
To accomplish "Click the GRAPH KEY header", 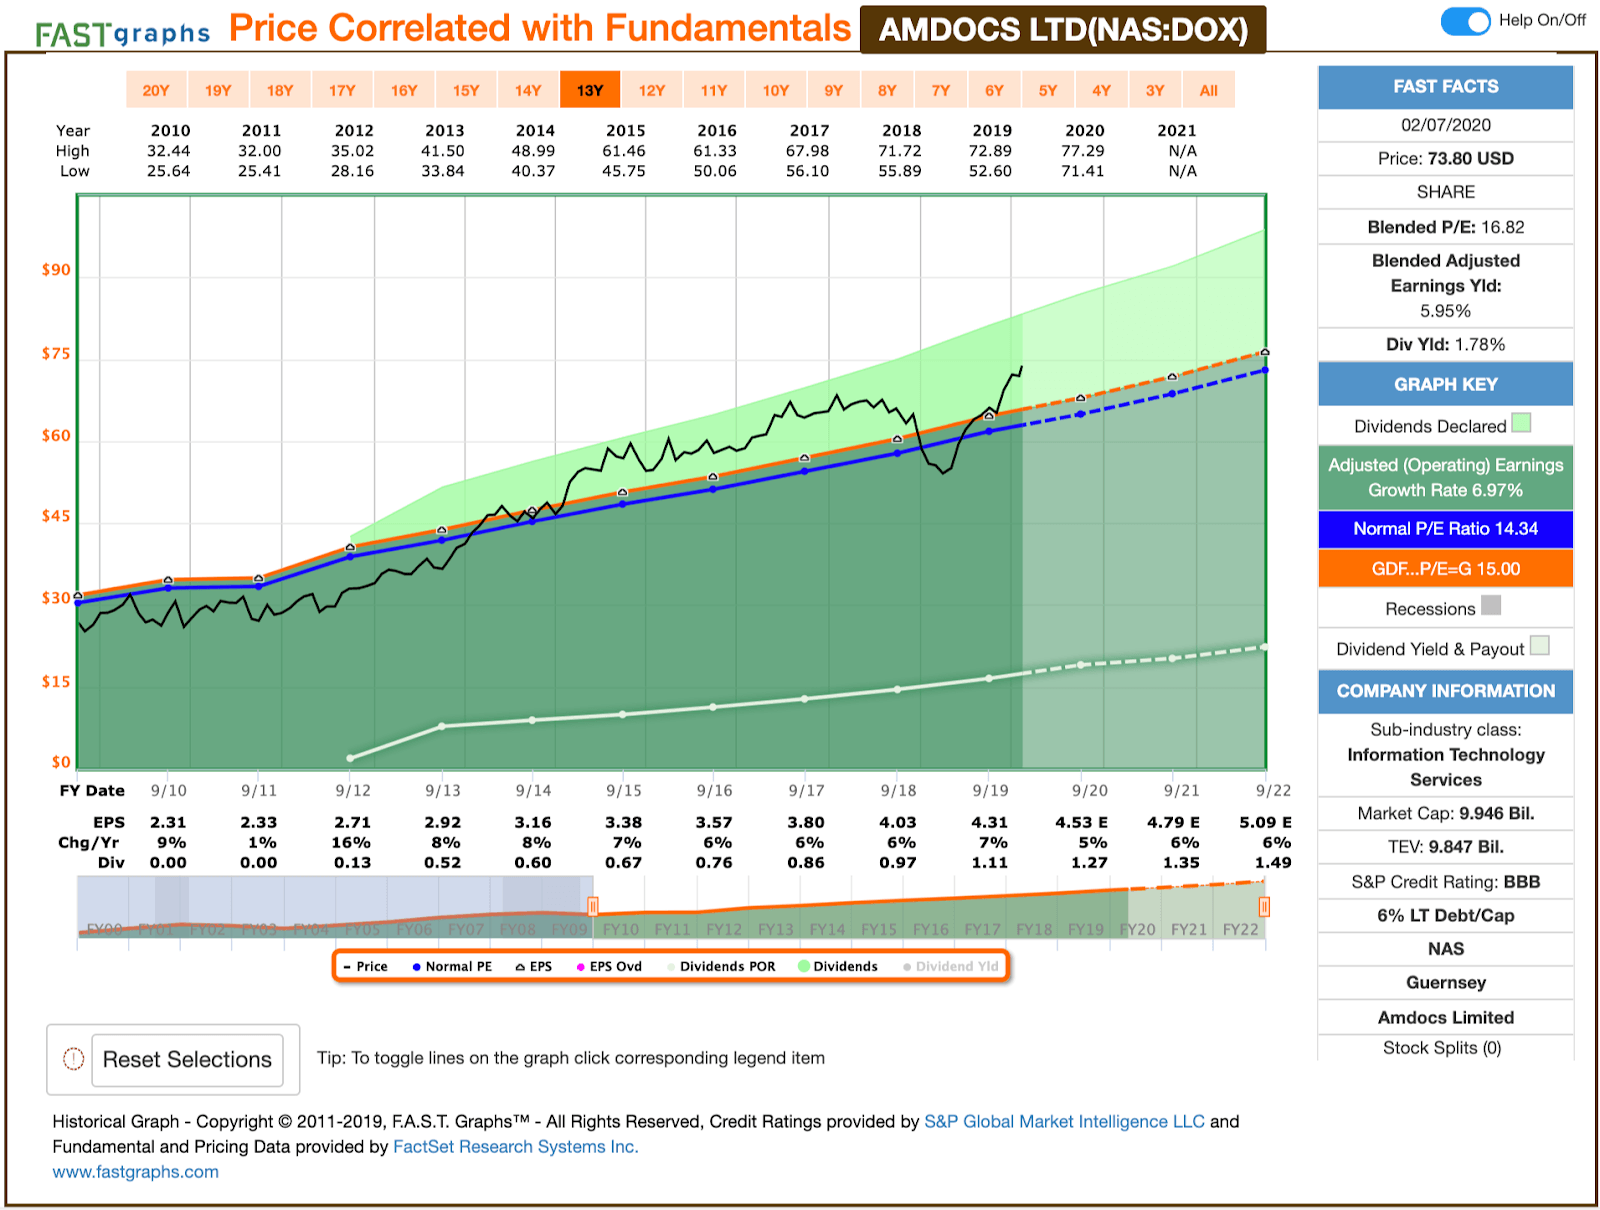I will (1445, 385).
